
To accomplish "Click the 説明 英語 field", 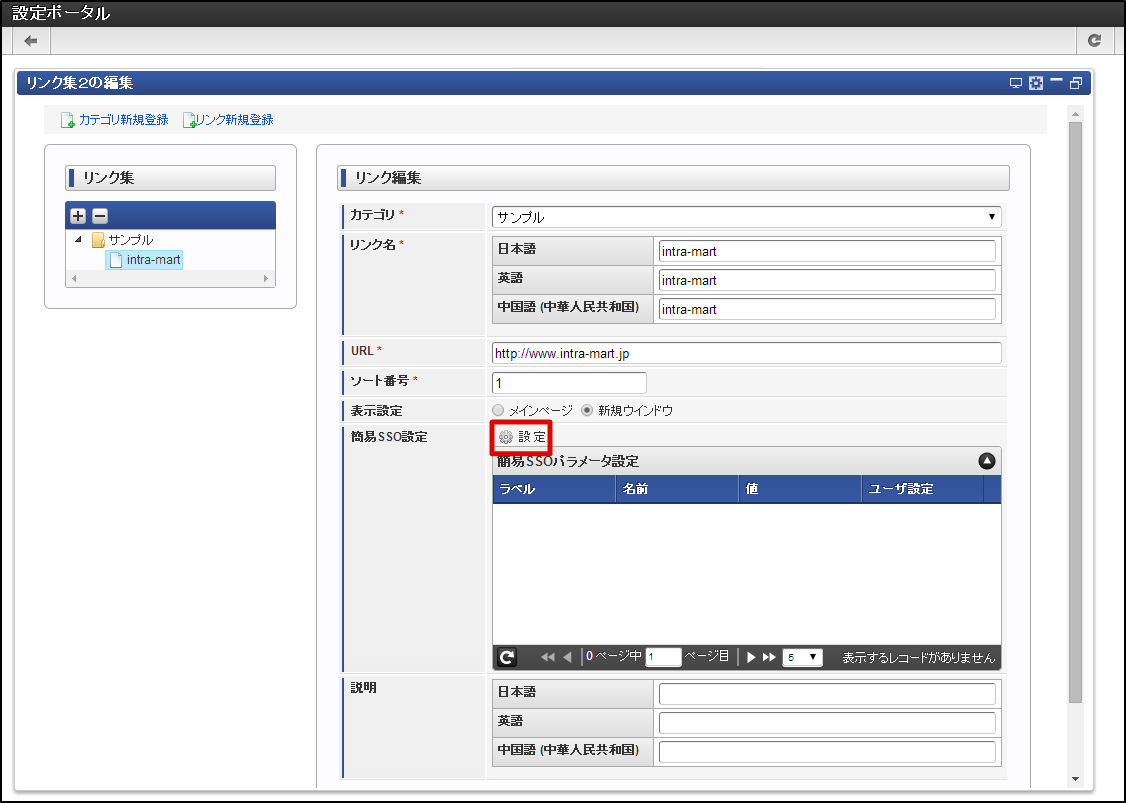I will pos(827,723).
